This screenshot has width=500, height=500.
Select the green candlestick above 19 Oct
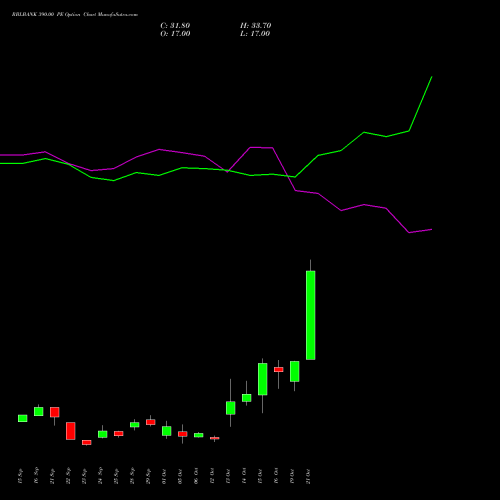295,371
